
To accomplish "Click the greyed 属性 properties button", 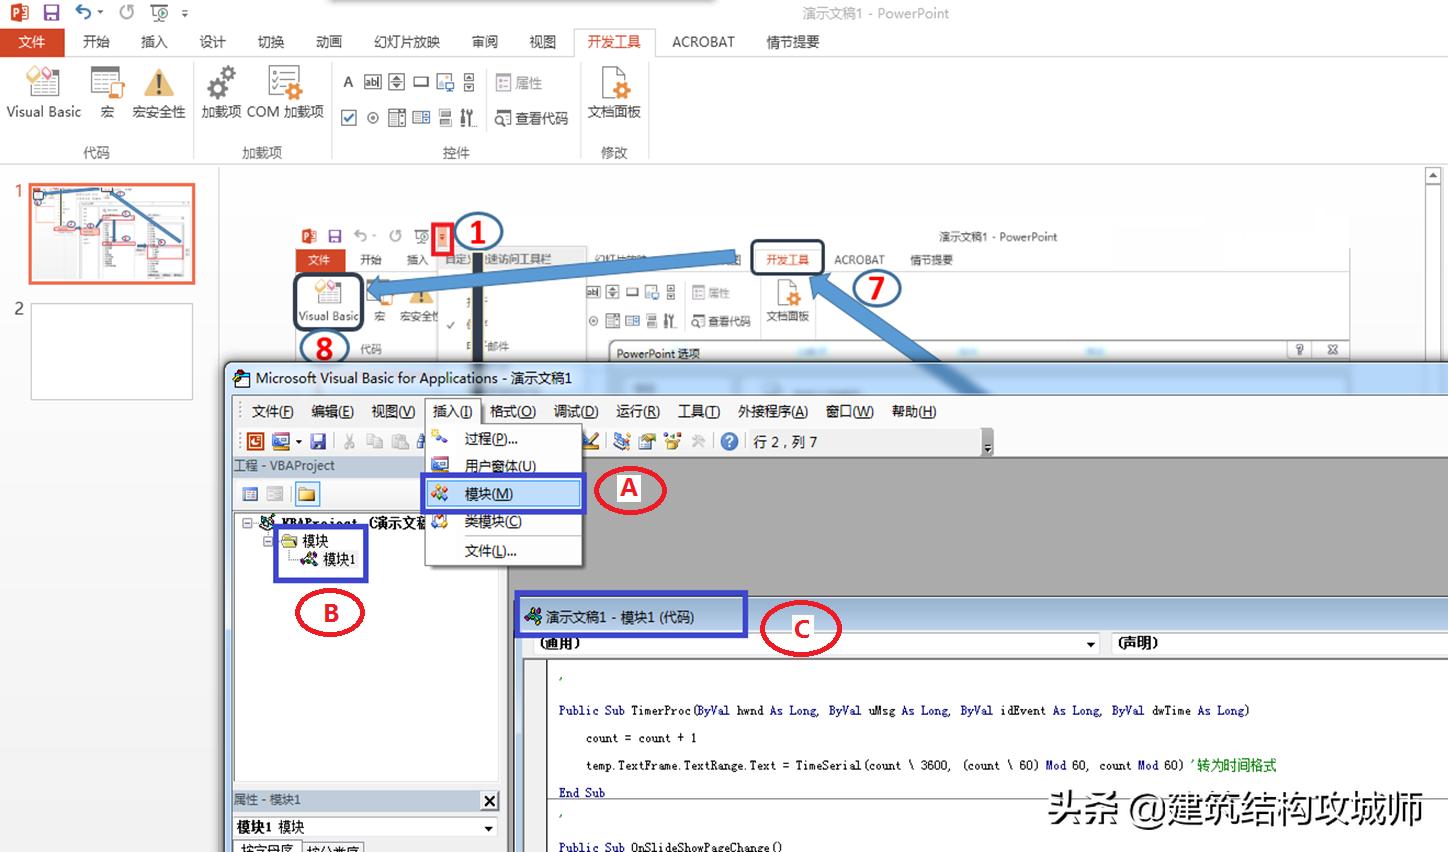I will click(519, 82).
